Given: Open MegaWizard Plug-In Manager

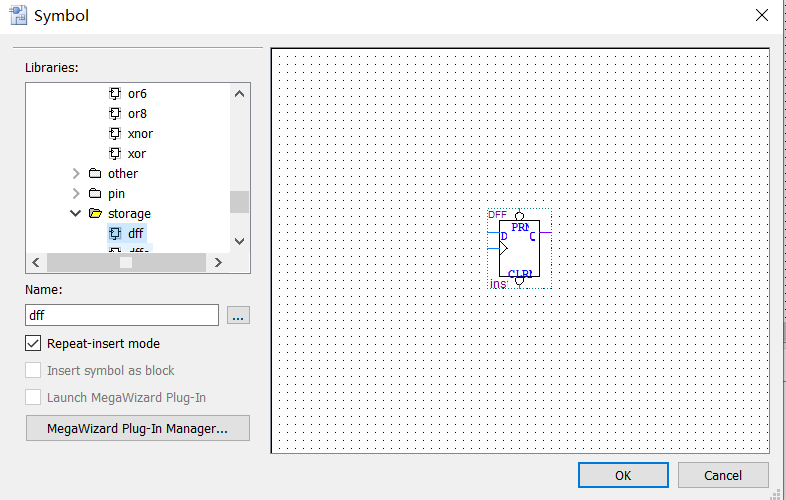Looking at the screenshot, I should (137, 428).
